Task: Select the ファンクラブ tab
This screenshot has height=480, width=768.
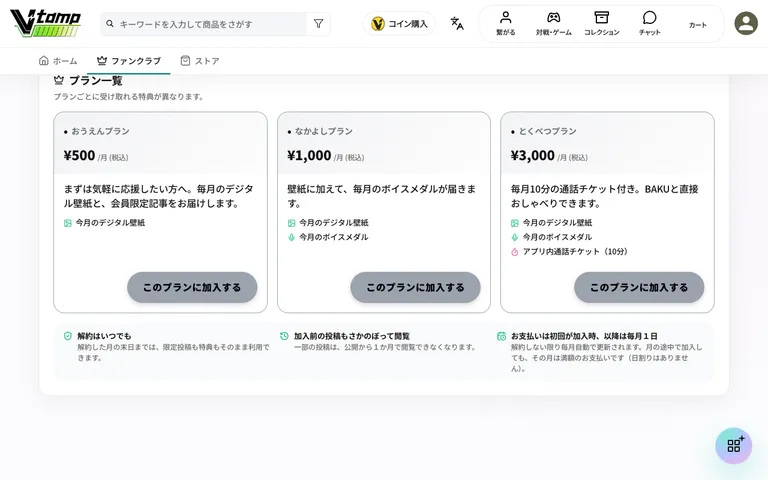Action: click(x=129, y=61)
